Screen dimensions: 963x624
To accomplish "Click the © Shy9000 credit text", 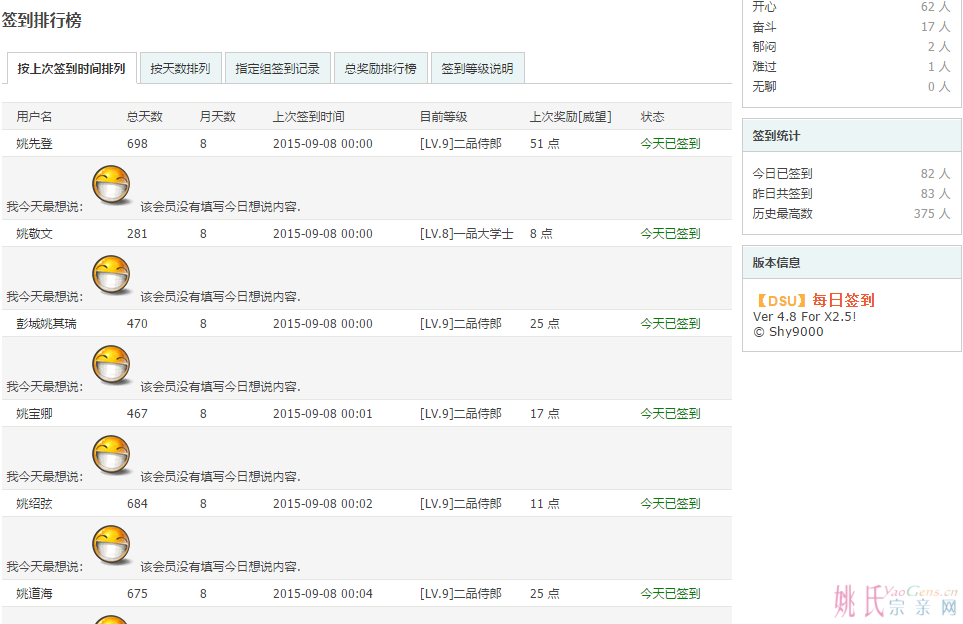I will click(789, 332).
